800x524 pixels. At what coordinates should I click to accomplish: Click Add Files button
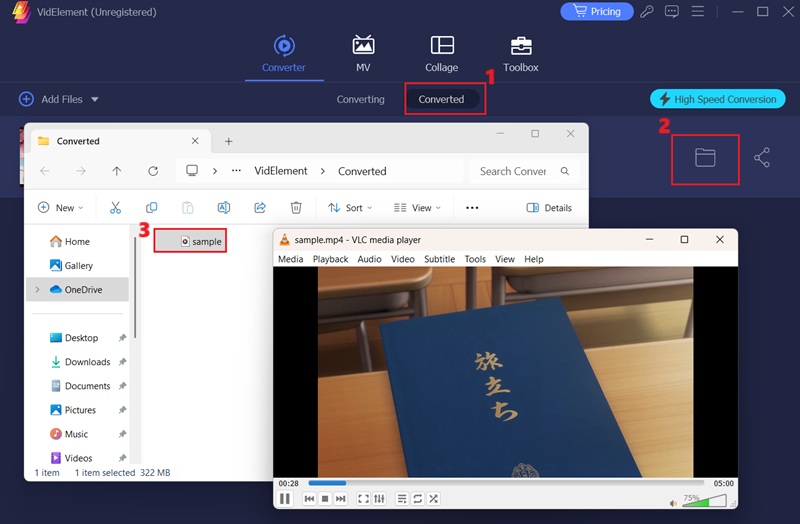(51, 99)
